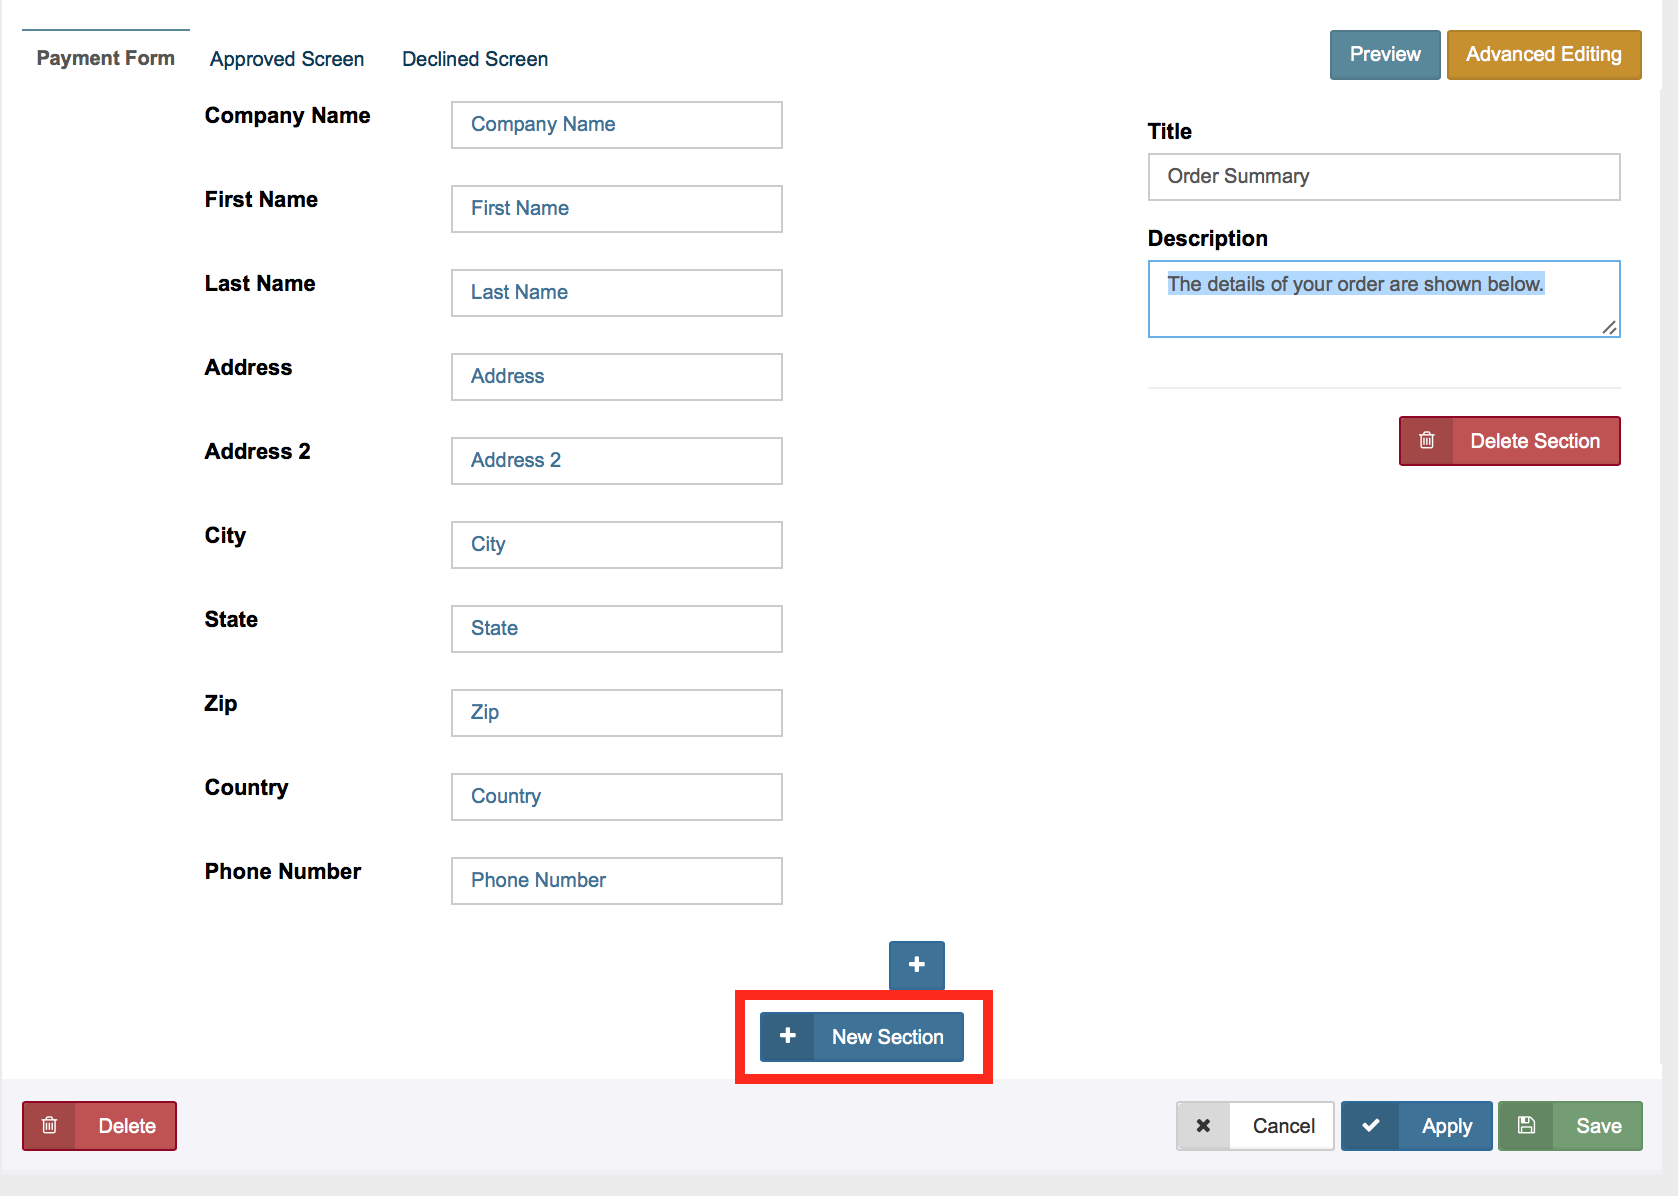Click into the Company Name field
This screenshot has height=1196, width=1678.
[x=616, y=125]
